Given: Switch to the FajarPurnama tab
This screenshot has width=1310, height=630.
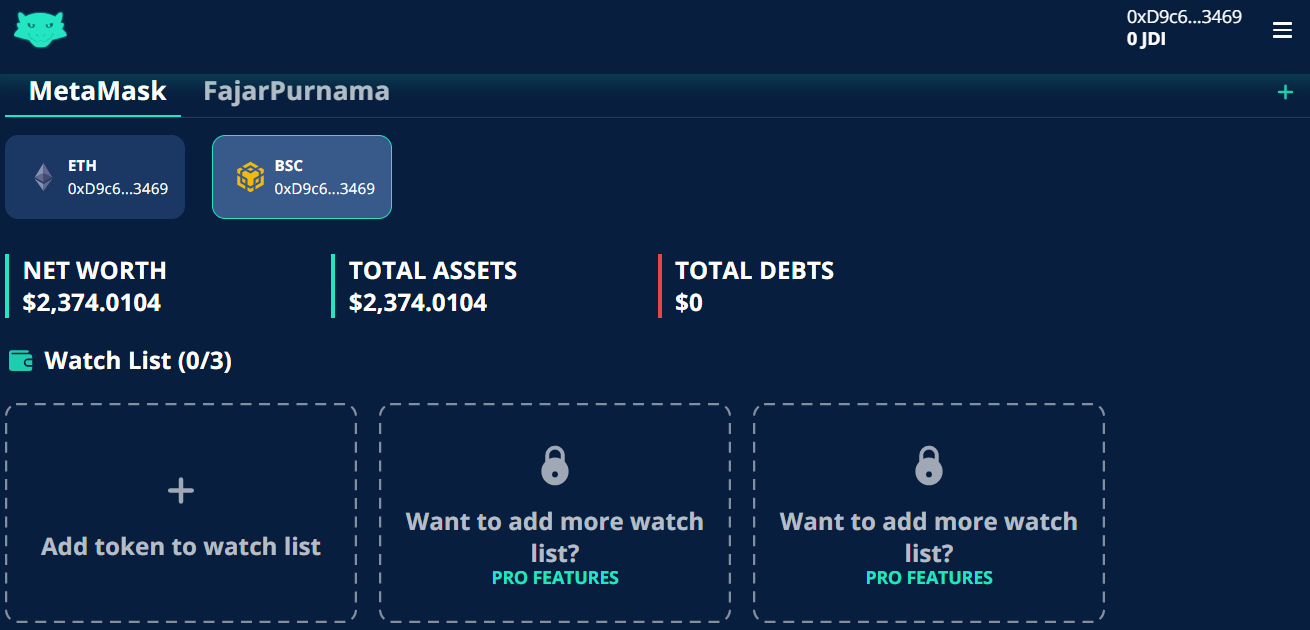Looking at the screenshot, I should pos(296,91).
